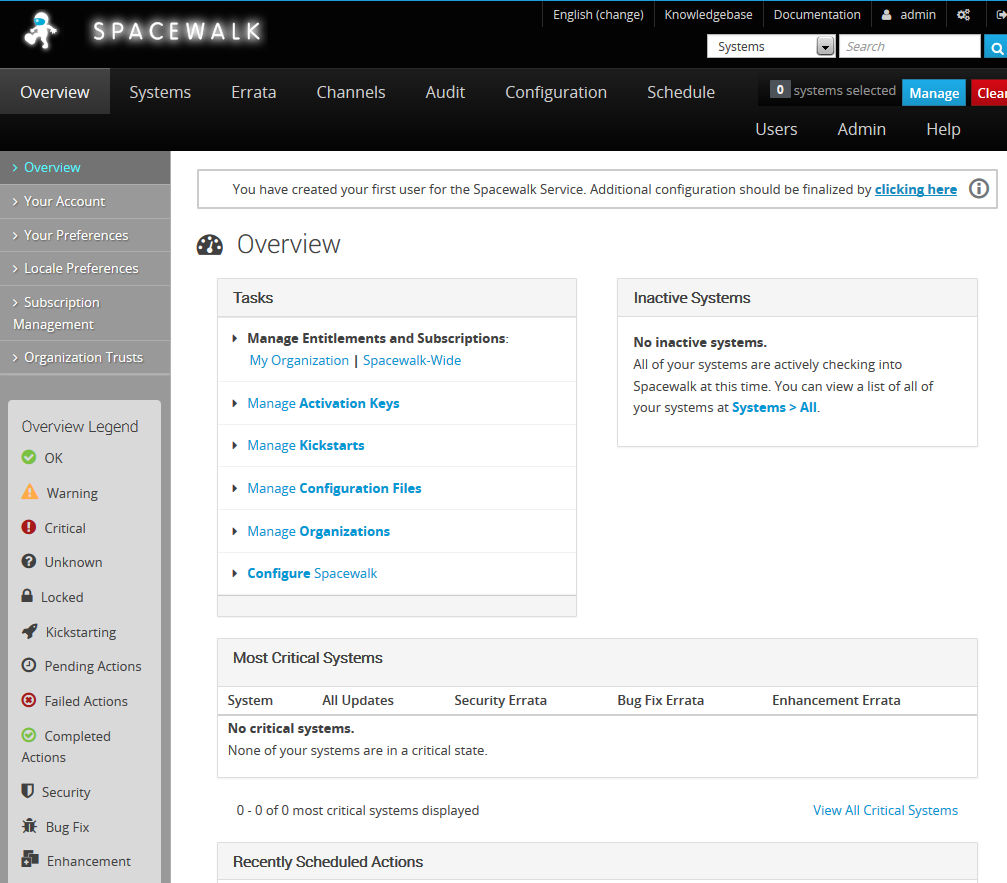Click red Critical exclamation legend icon
This screenshot has height=883, width=1007.
[x=29, y=527]
